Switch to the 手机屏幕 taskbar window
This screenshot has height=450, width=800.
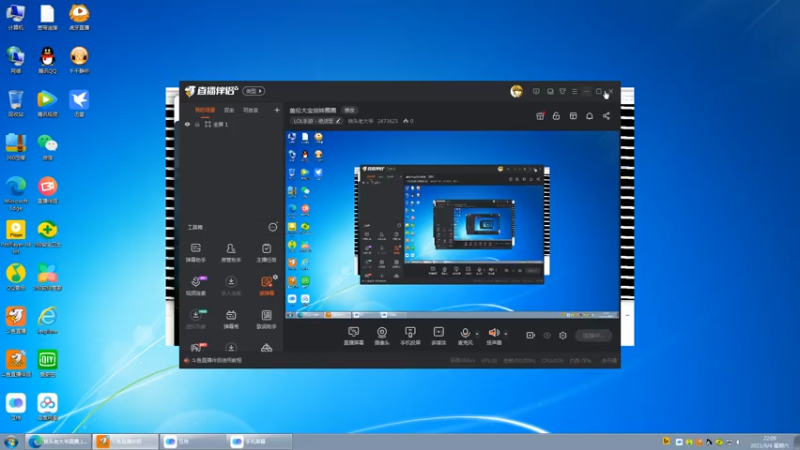pyautogui.click(x=260, y=441)
